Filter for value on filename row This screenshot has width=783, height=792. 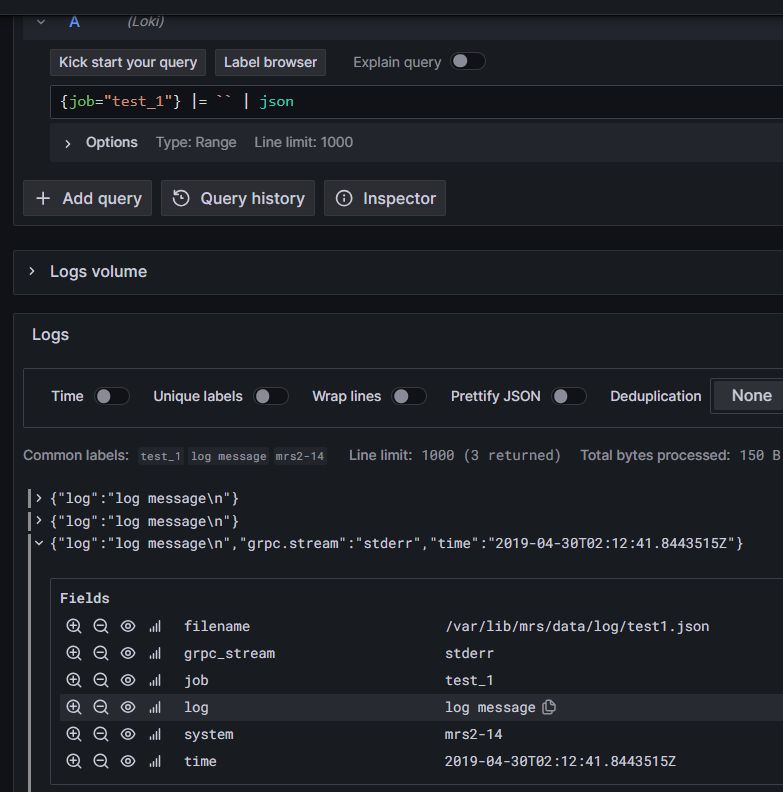[x=74, y=626]
